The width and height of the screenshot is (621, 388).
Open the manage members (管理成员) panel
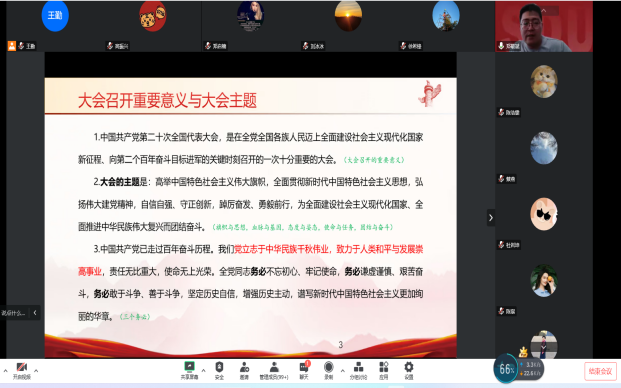pos(274,371)
